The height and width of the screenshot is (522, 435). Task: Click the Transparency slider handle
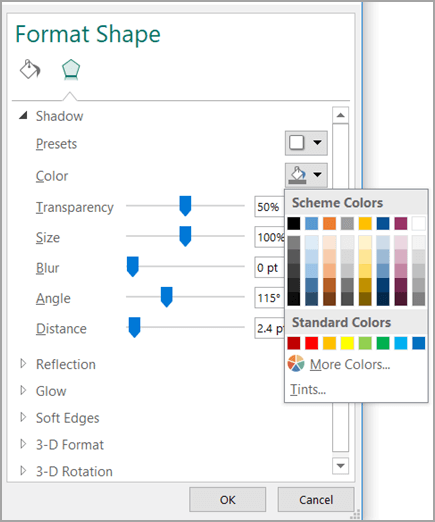[185, 206]
